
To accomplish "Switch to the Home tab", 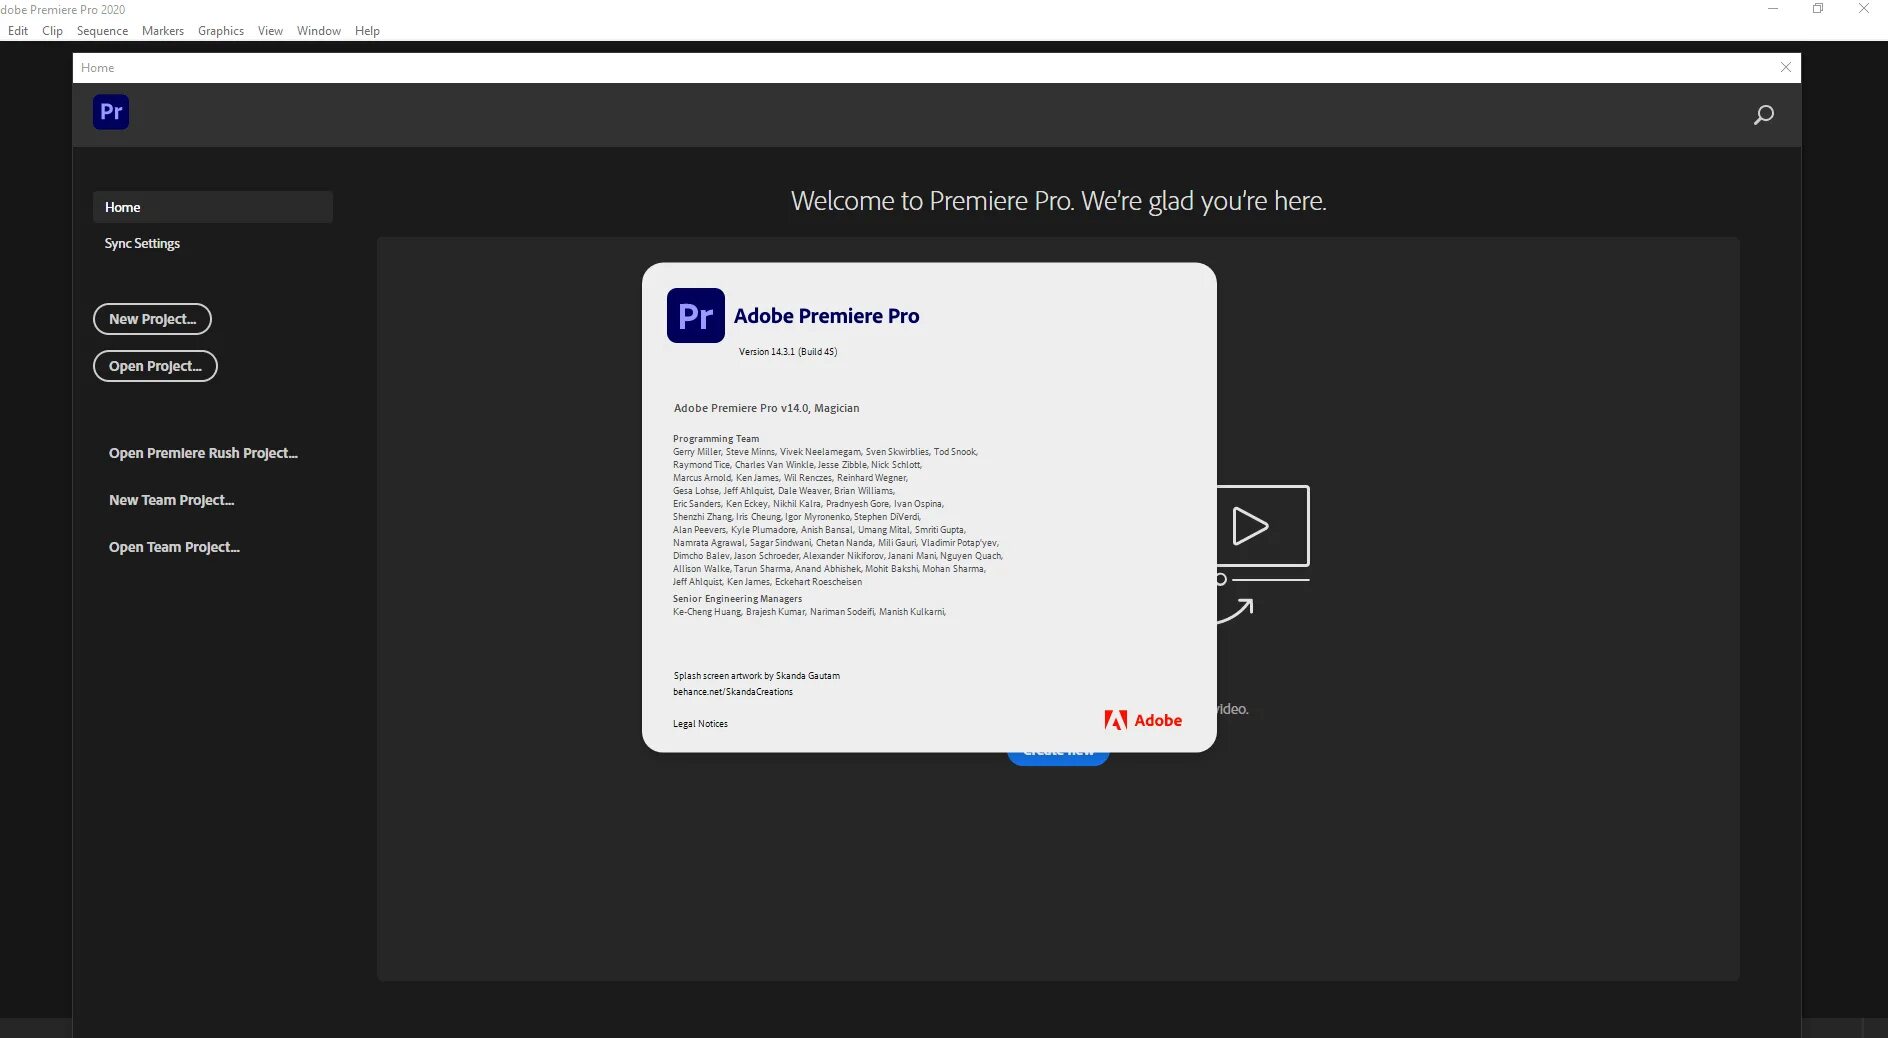I will (97, 67).
